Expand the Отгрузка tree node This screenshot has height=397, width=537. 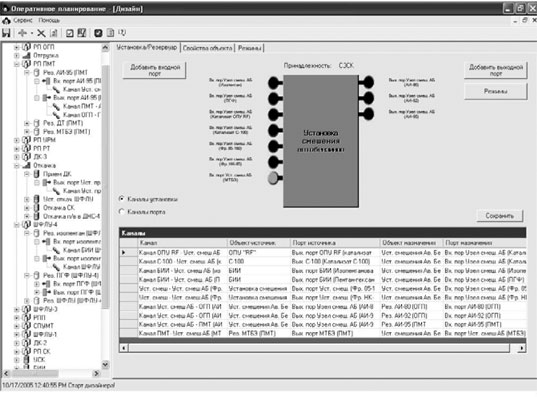tap(16, 55)
